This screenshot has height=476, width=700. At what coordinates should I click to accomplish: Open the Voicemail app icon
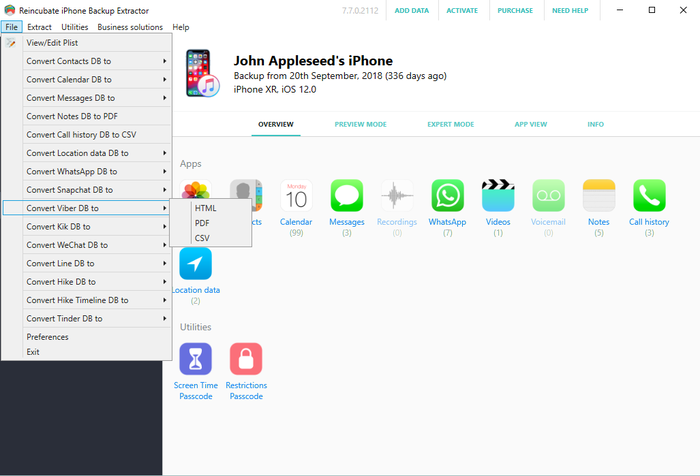[x=549, y=196]
